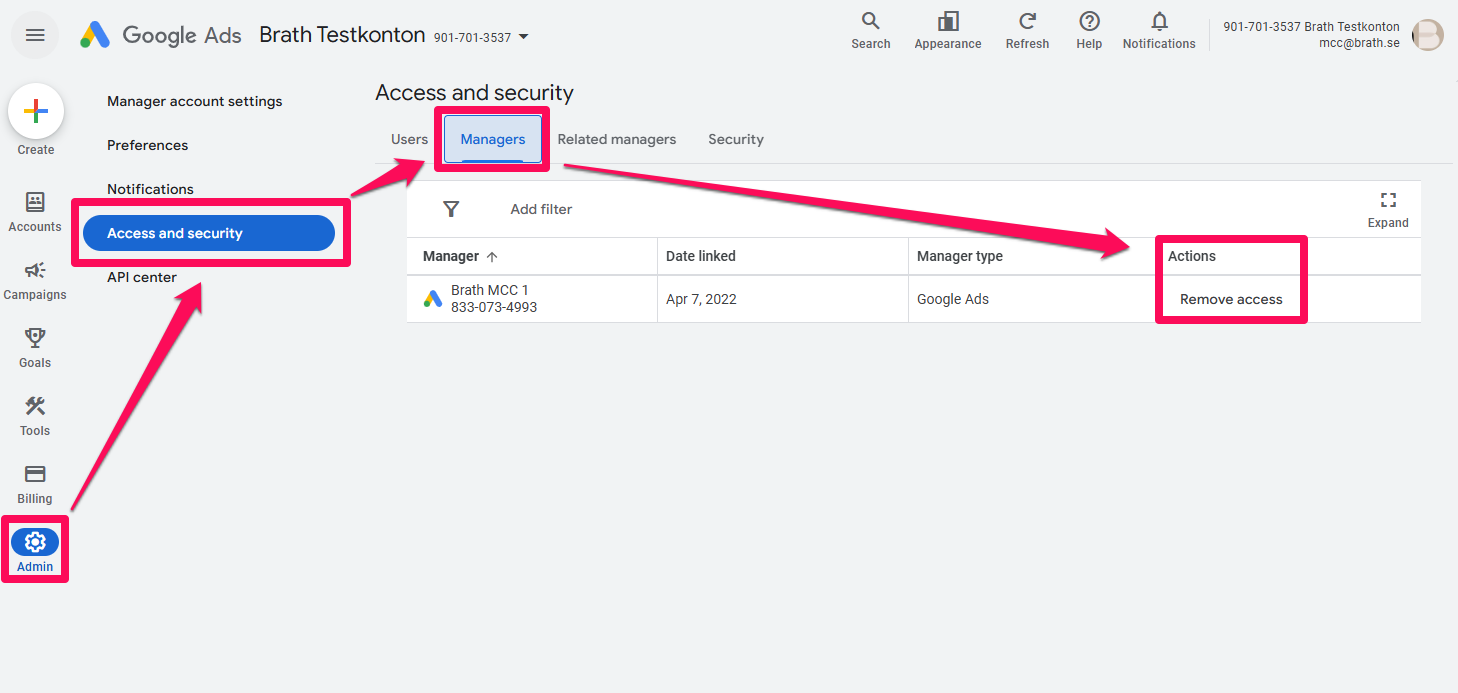1458x693 pixels.
Task: Open Goals in sidebar
Action: 35,348
